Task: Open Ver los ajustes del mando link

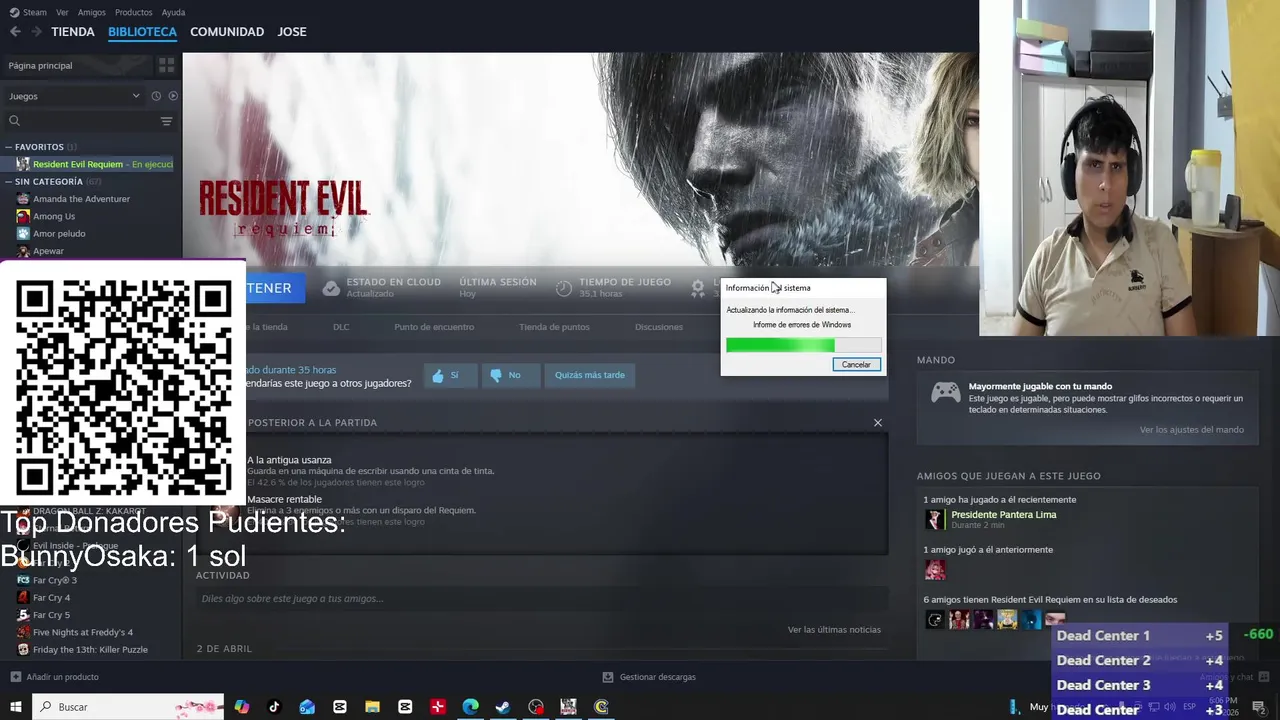Action: (x=1192, y=430)
